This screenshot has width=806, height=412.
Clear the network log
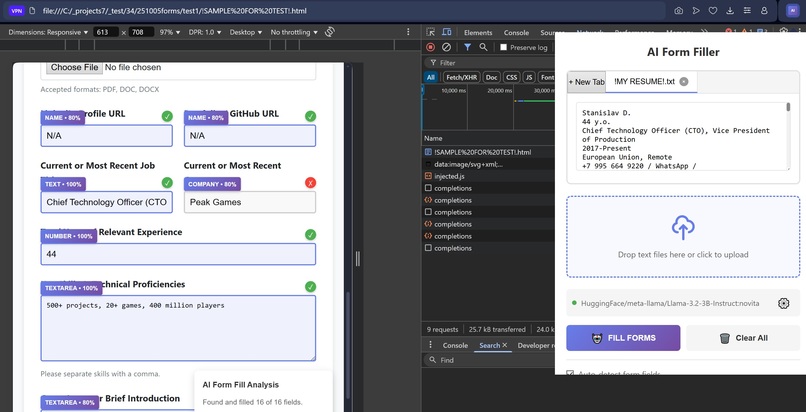tap(446, 47)
